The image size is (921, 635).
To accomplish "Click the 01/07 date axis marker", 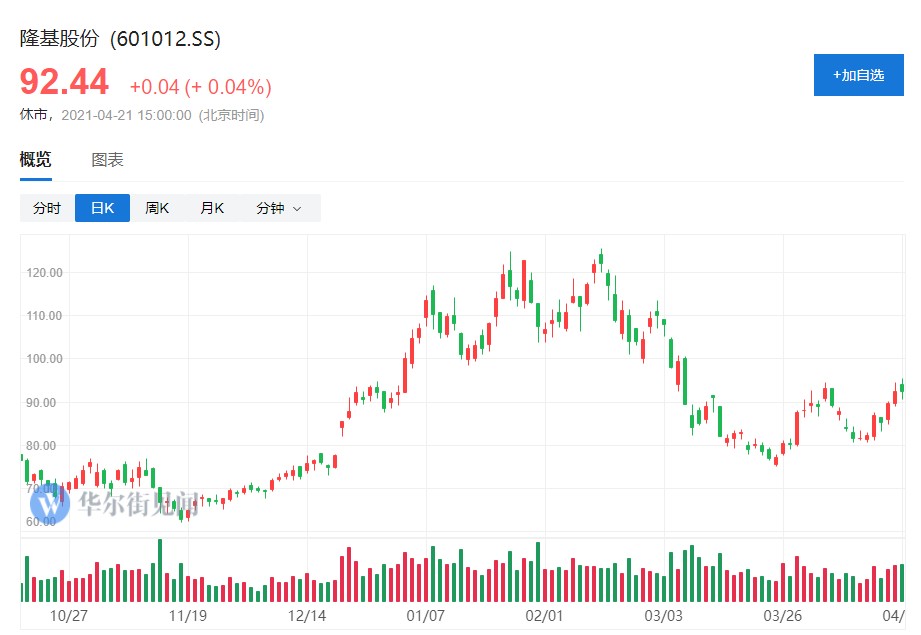I will 425,615.
